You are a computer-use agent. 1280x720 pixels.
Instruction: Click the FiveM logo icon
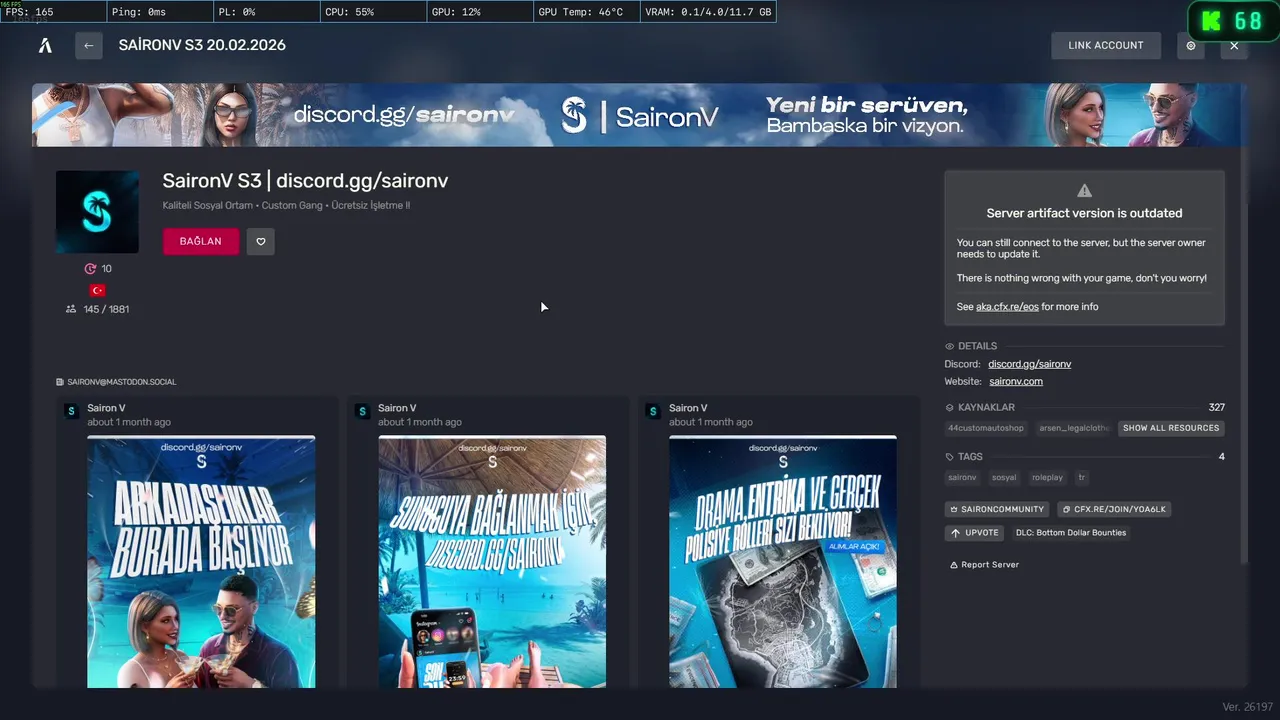click(45, 45)
